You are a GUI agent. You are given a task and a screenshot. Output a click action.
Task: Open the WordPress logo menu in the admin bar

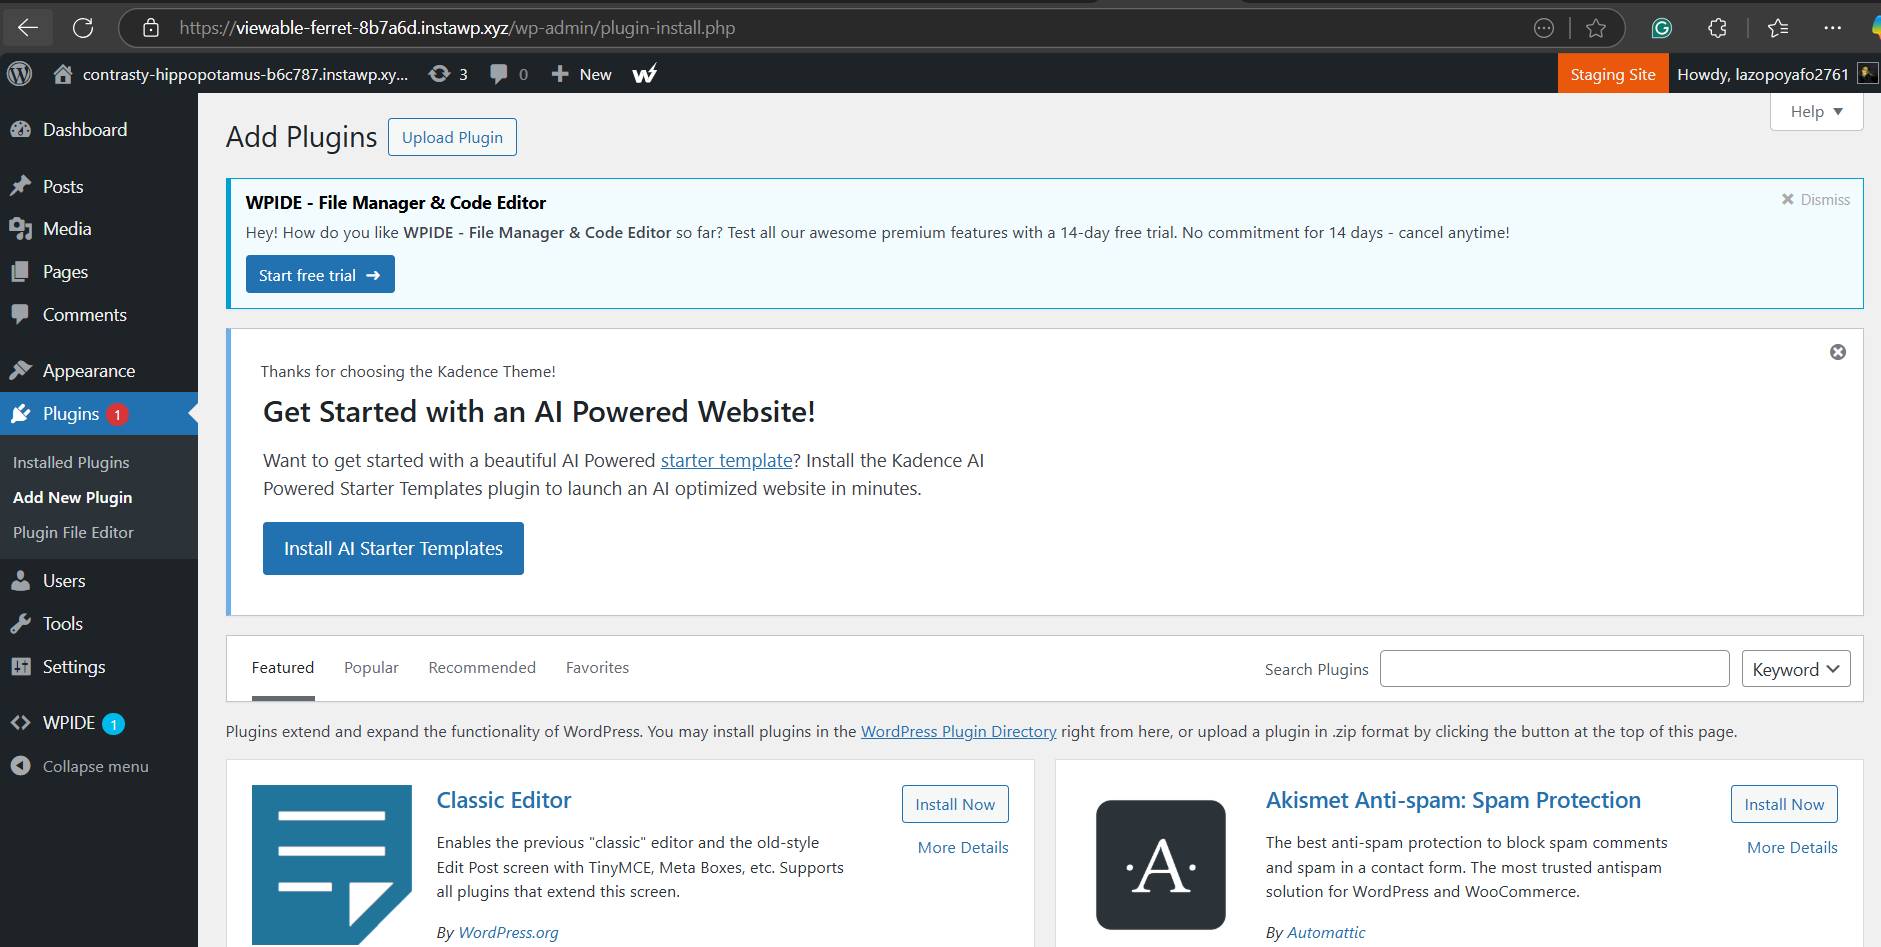[20, 74]
